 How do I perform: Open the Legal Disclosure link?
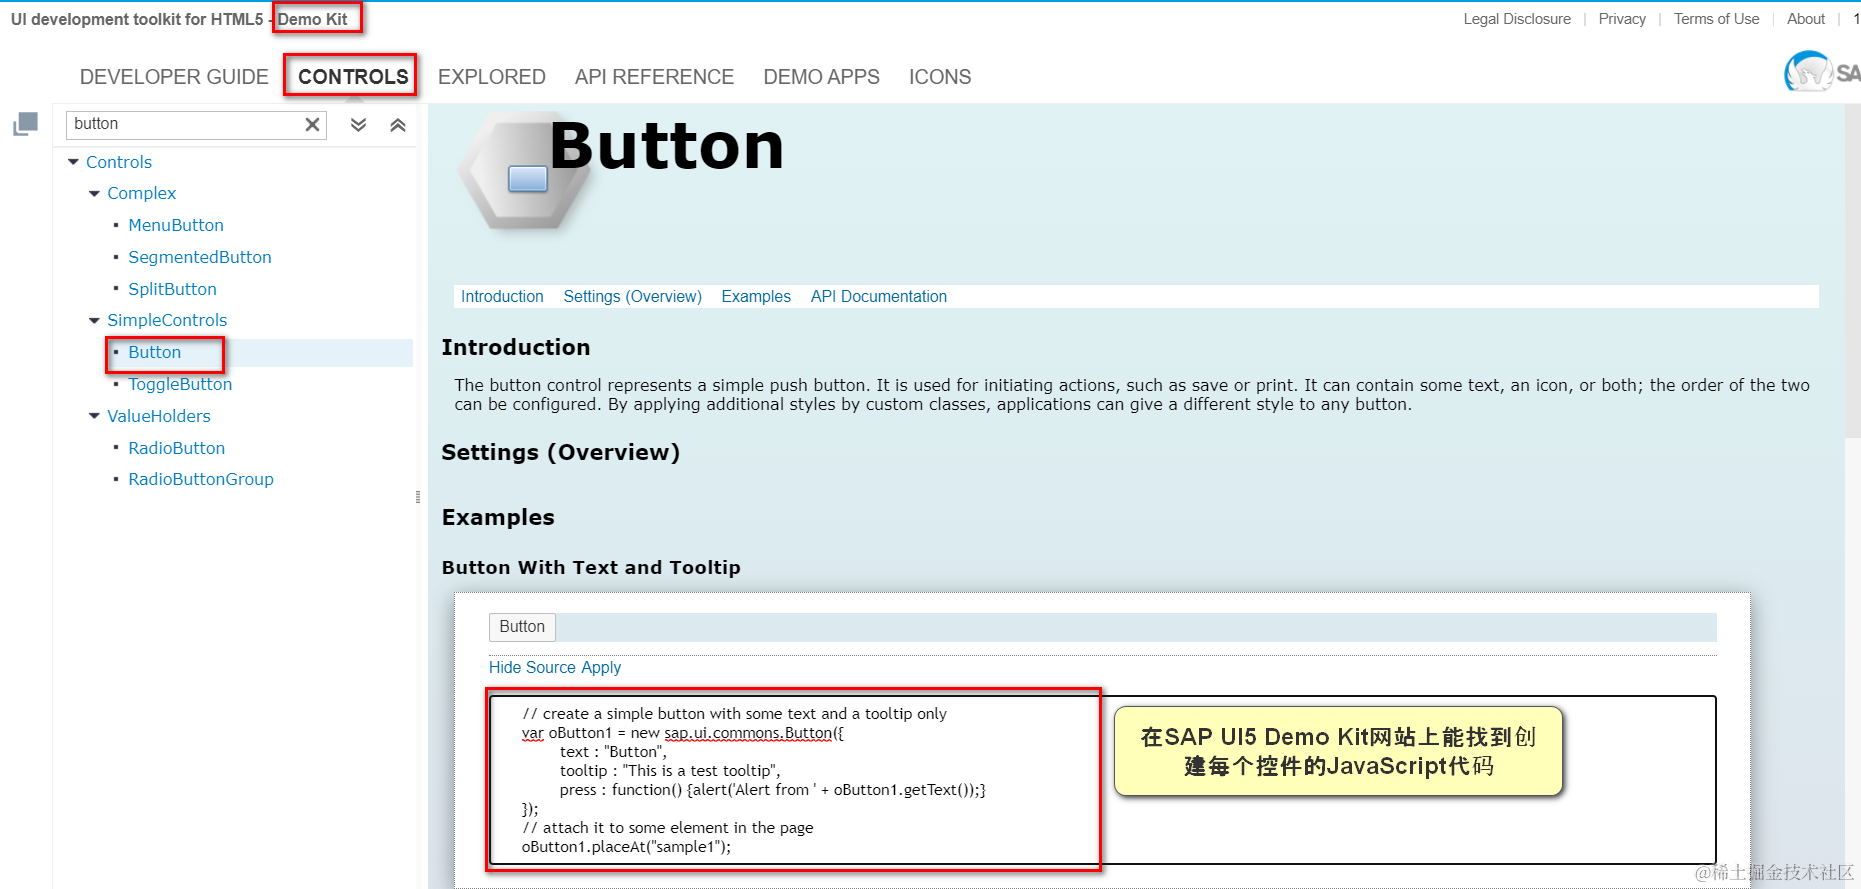pos(1517,19)
